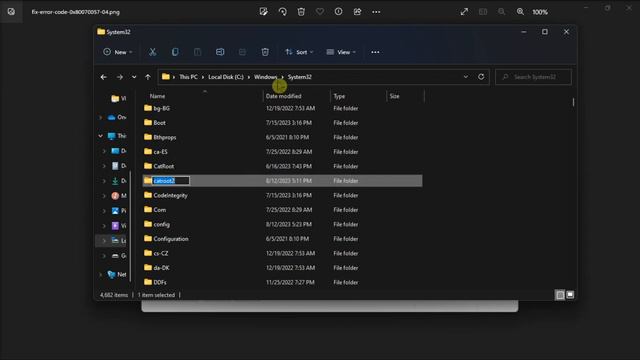Sort by Date modified column header
The height and width of the screenshot is (360, 640).
point(283,96)
